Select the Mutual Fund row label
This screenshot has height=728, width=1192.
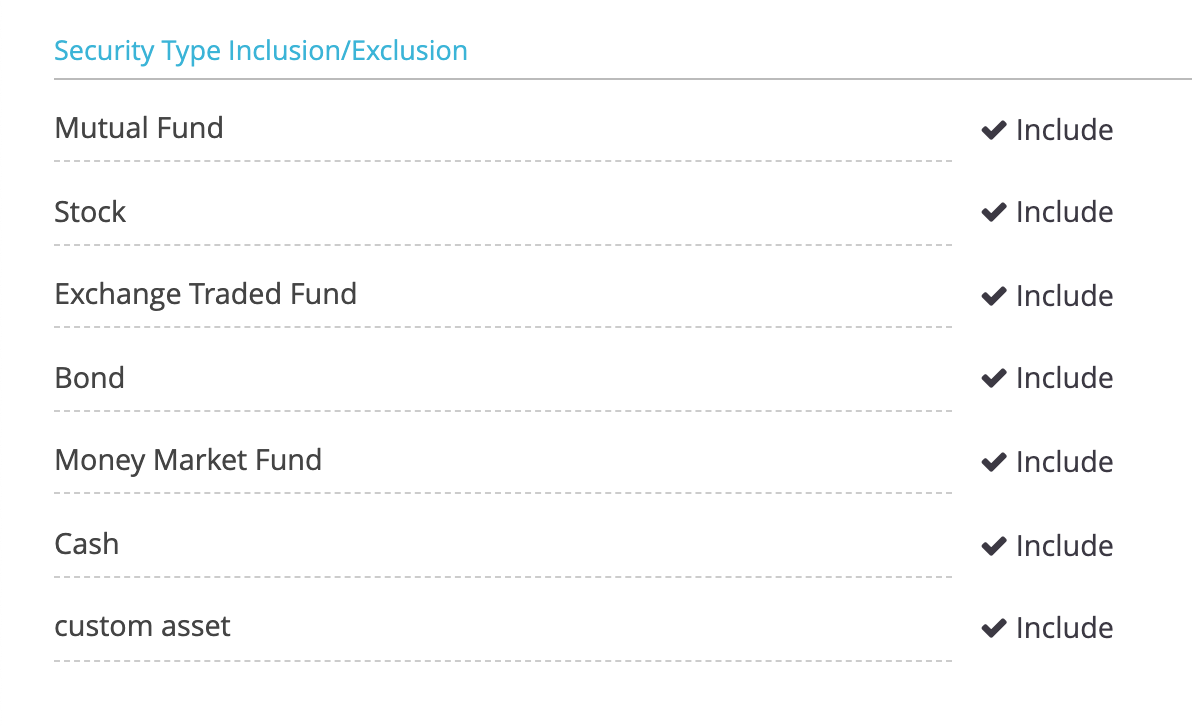coord(139,128)
